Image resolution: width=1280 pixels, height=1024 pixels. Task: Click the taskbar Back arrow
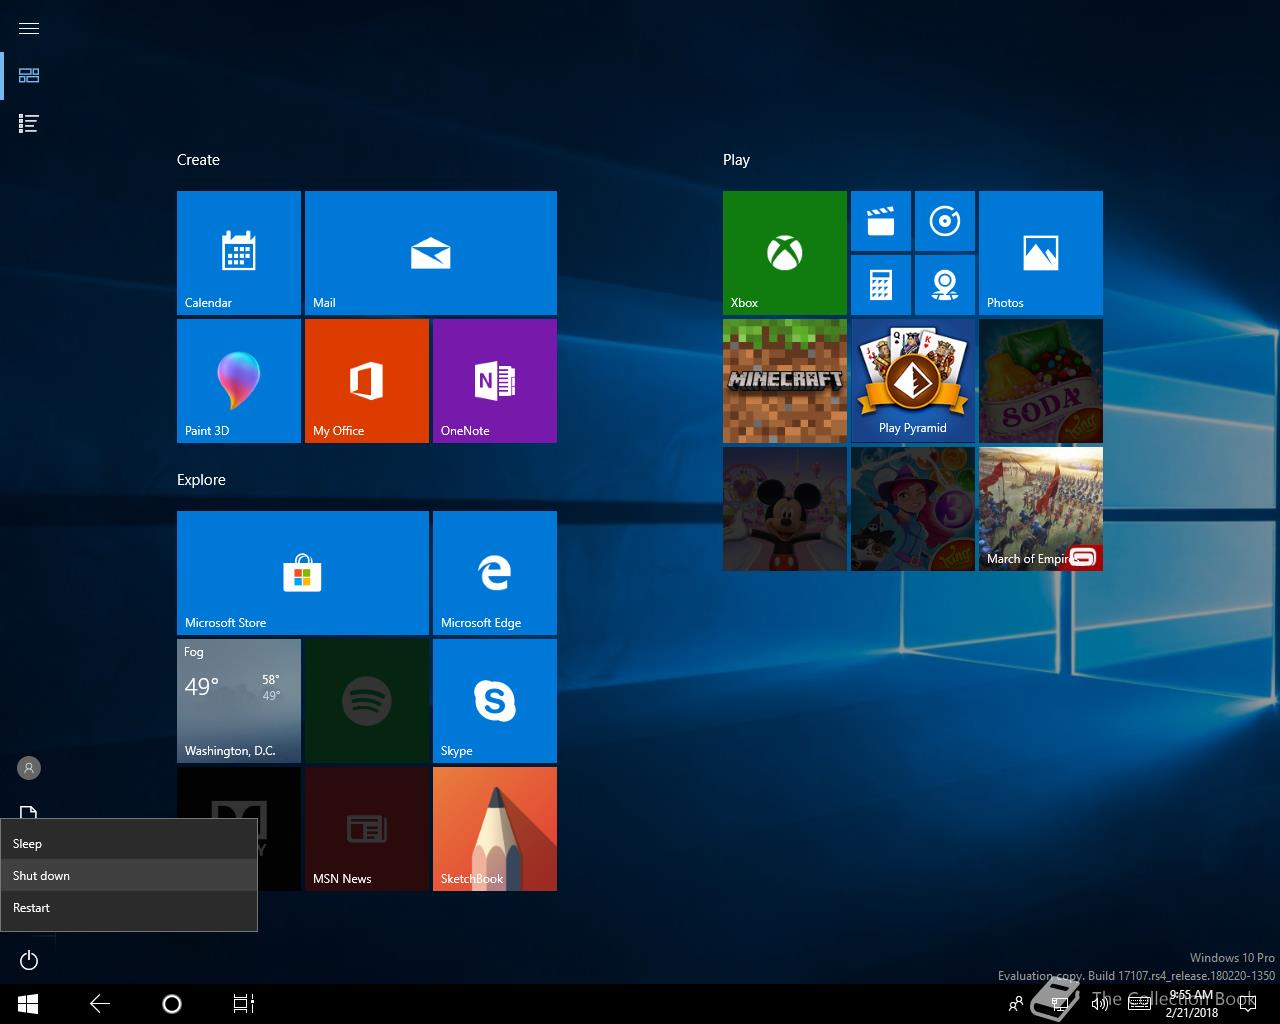tap(100, 1004)
